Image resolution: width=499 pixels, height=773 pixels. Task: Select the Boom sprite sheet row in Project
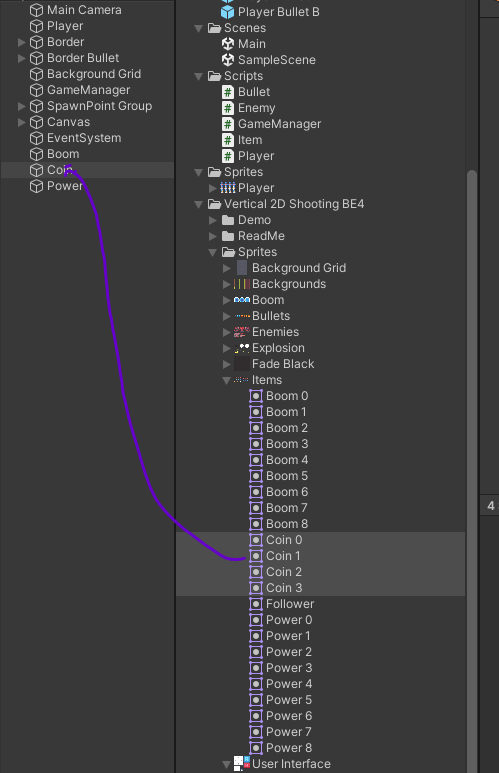click(321, 300)
